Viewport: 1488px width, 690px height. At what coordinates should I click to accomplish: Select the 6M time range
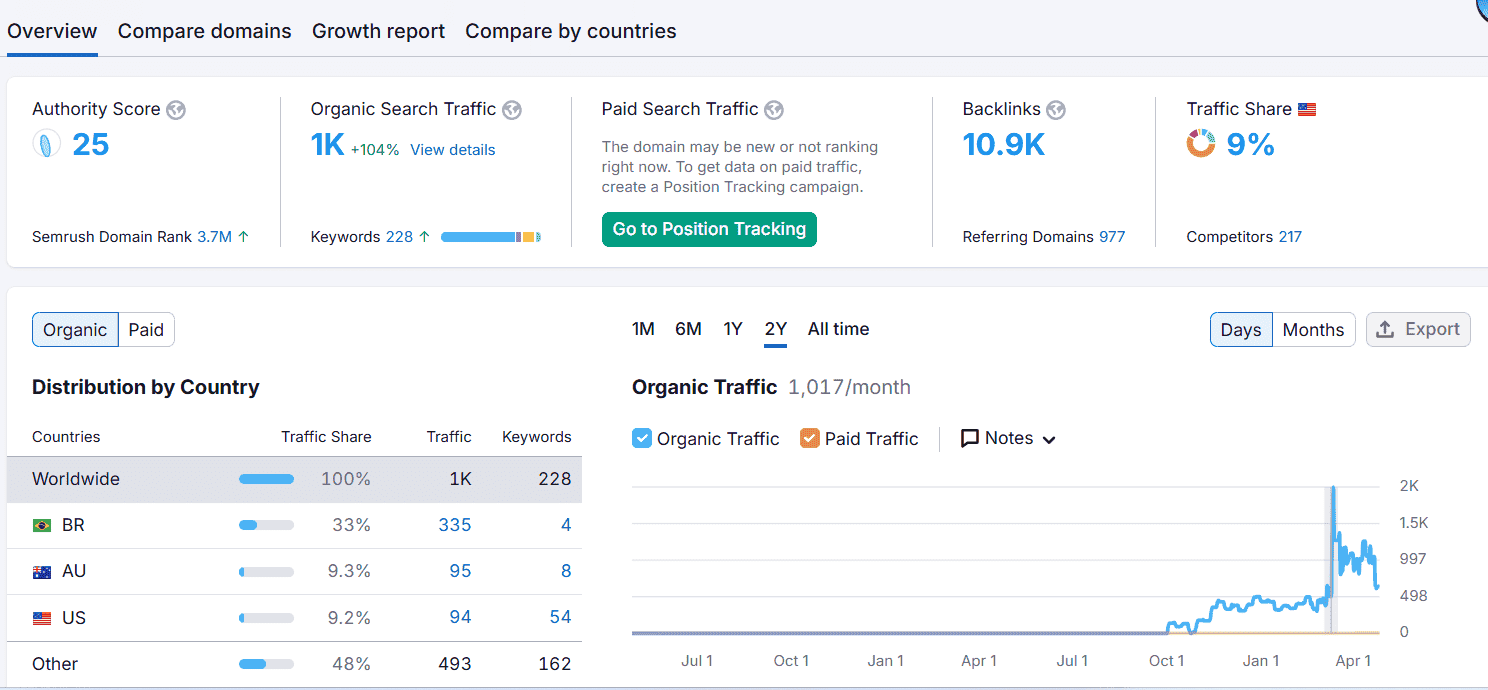coord(688,329)
